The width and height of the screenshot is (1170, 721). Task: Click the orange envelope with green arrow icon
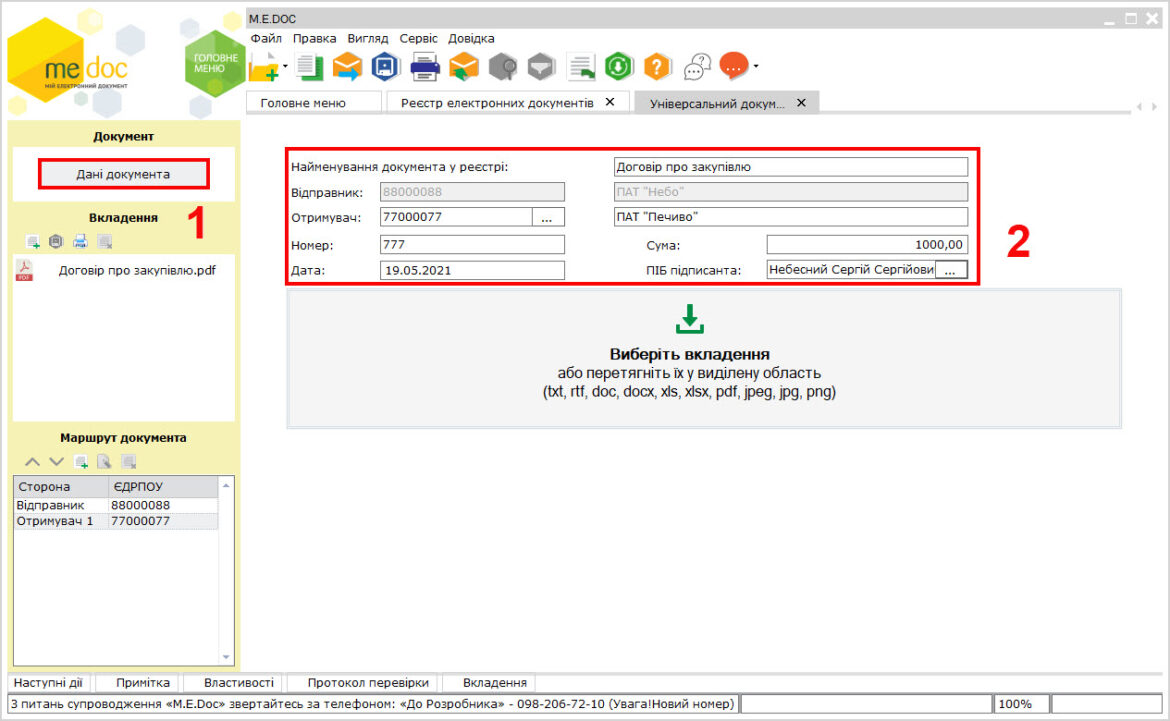coord(463,67)
